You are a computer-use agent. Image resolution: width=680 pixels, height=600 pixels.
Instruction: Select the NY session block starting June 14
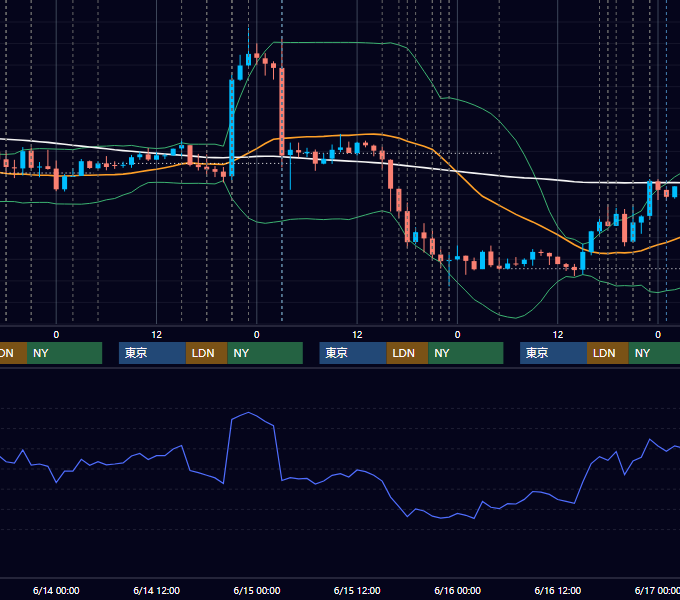tap(265, 353)
